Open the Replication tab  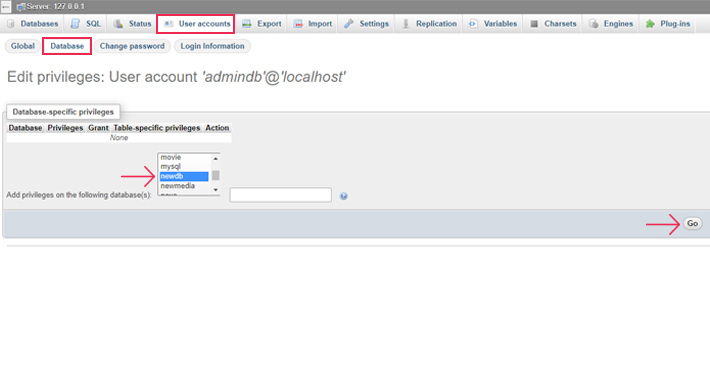[430, 24]
